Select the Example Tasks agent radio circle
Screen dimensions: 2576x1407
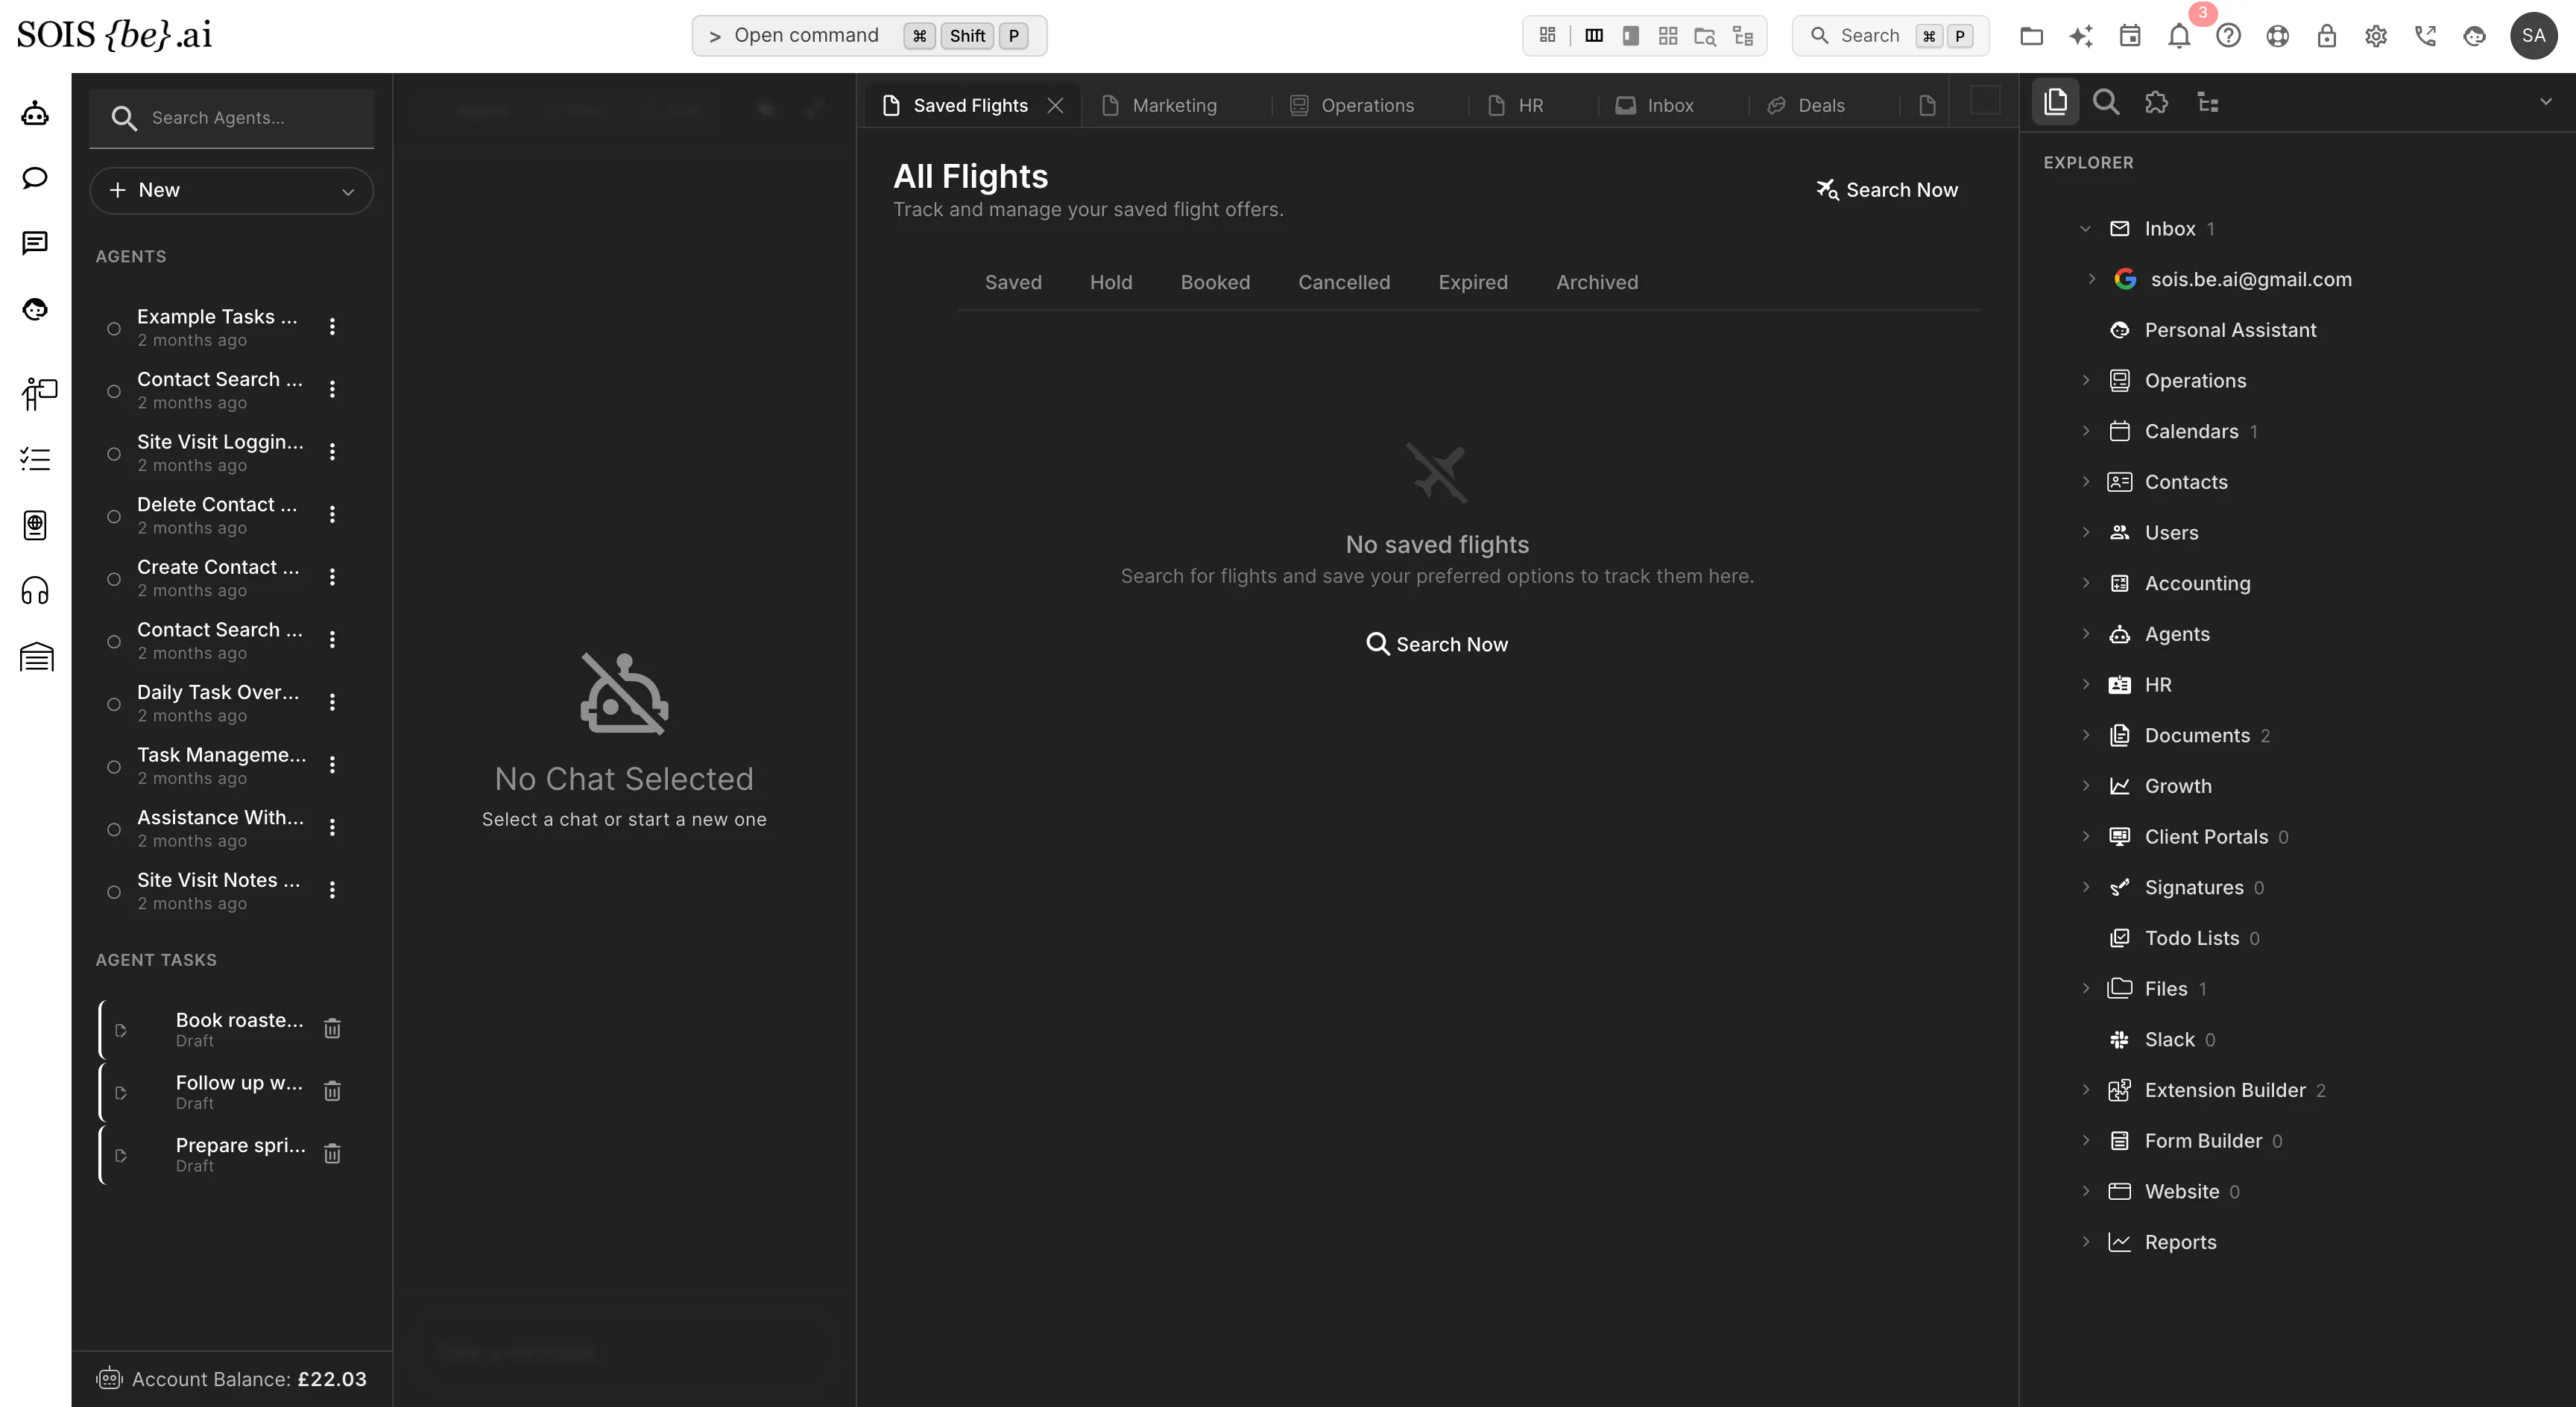pyautogui.click(x=114, y=329)
